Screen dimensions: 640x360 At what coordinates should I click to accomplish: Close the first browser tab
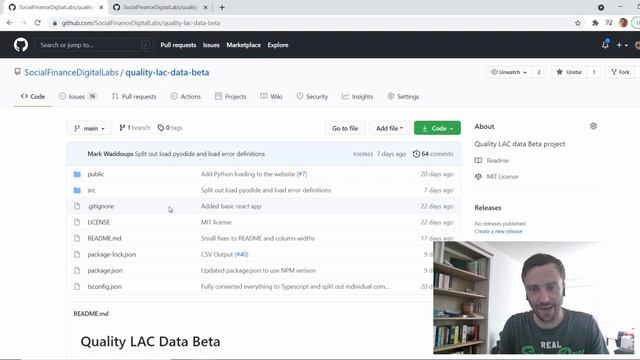[x=101, y=7]
